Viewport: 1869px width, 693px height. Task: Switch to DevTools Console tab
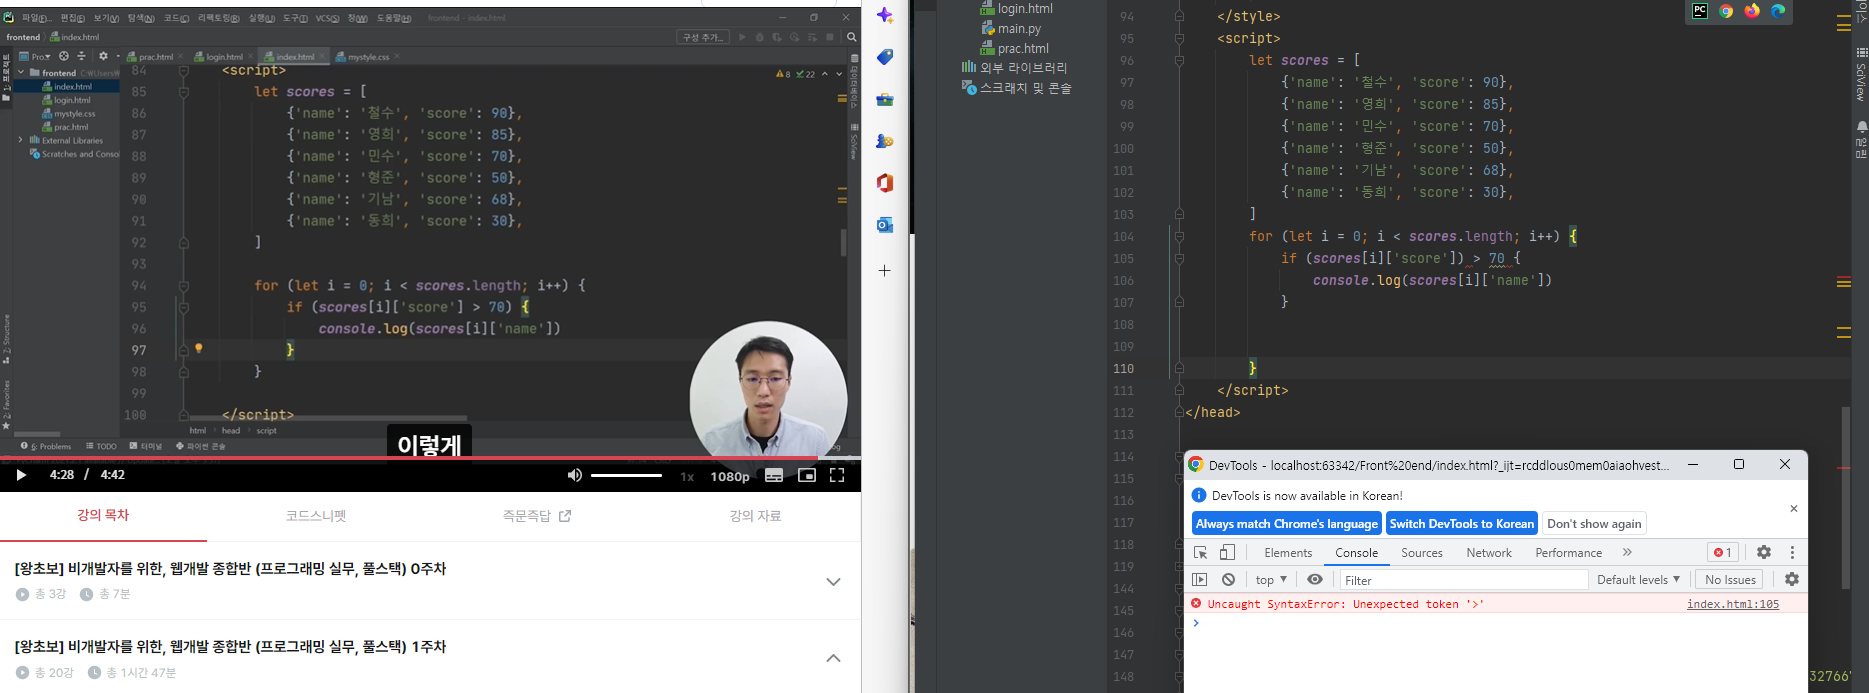pos(1356,553)
